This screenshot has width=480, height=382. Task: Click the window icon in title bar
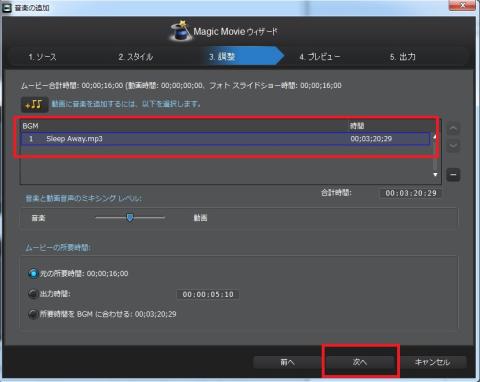coord(7,7)
